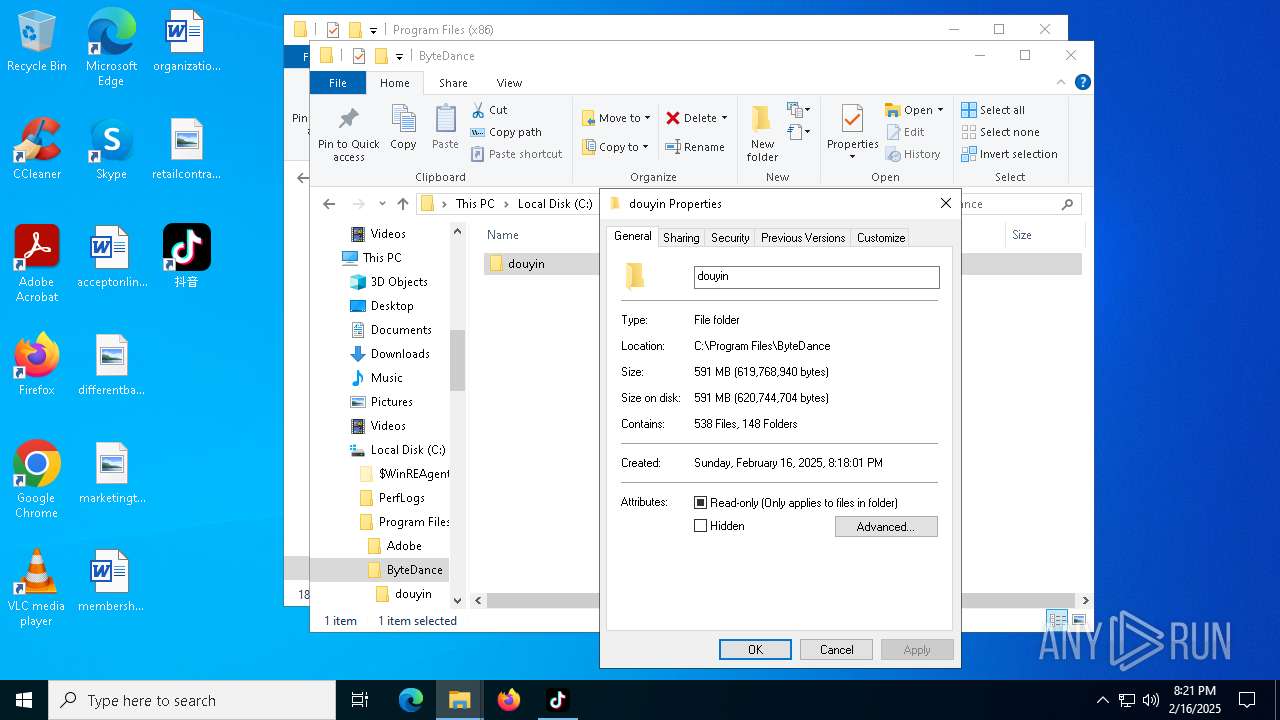1280x720 pixels.
Task: Click Select none in ribbon
Action: tap(1000, 132)
